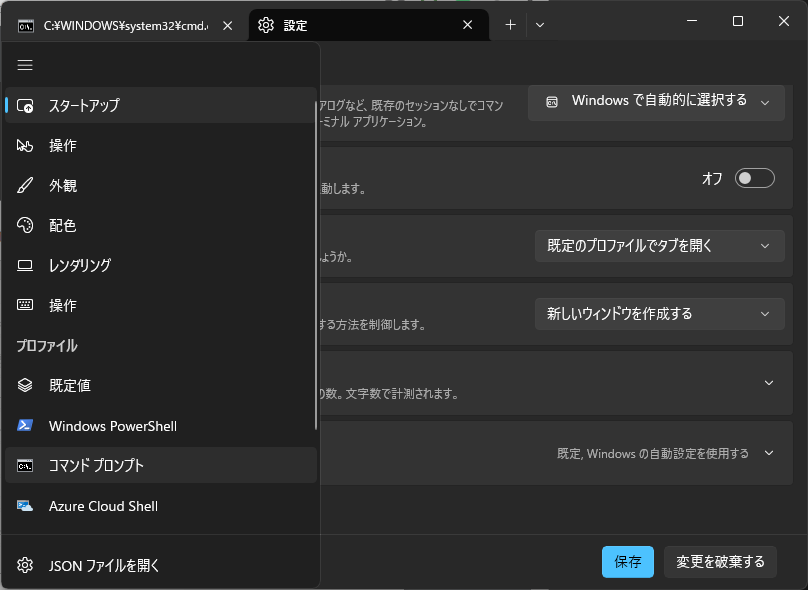808x590 pixels.
Task: Open 外観 settings page
Action: (x=161, y=186)
